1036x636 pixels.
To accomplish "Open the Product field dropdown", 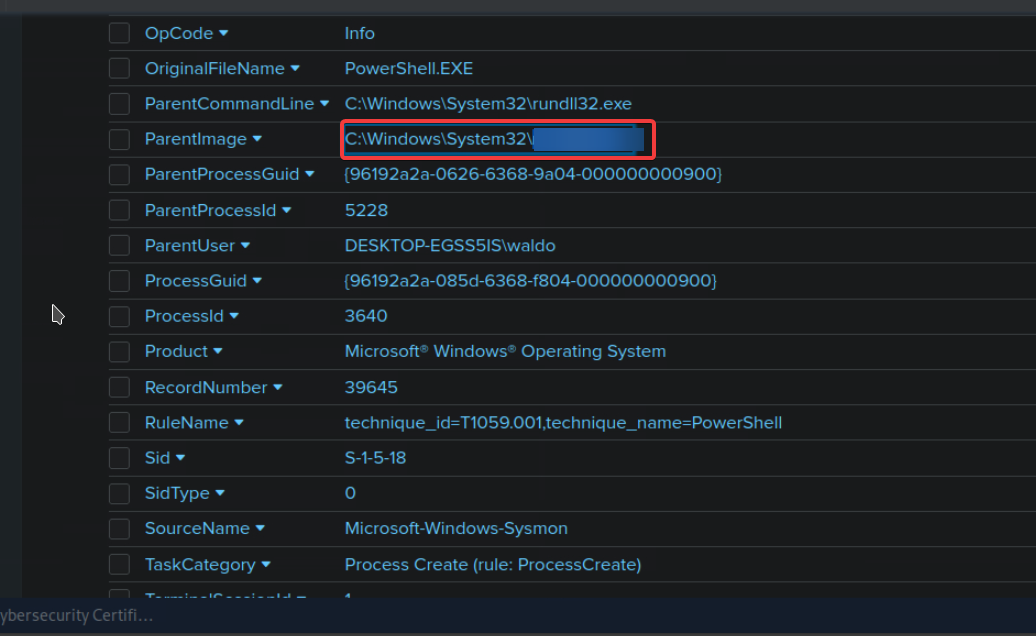I will click(x=218, y=351).
